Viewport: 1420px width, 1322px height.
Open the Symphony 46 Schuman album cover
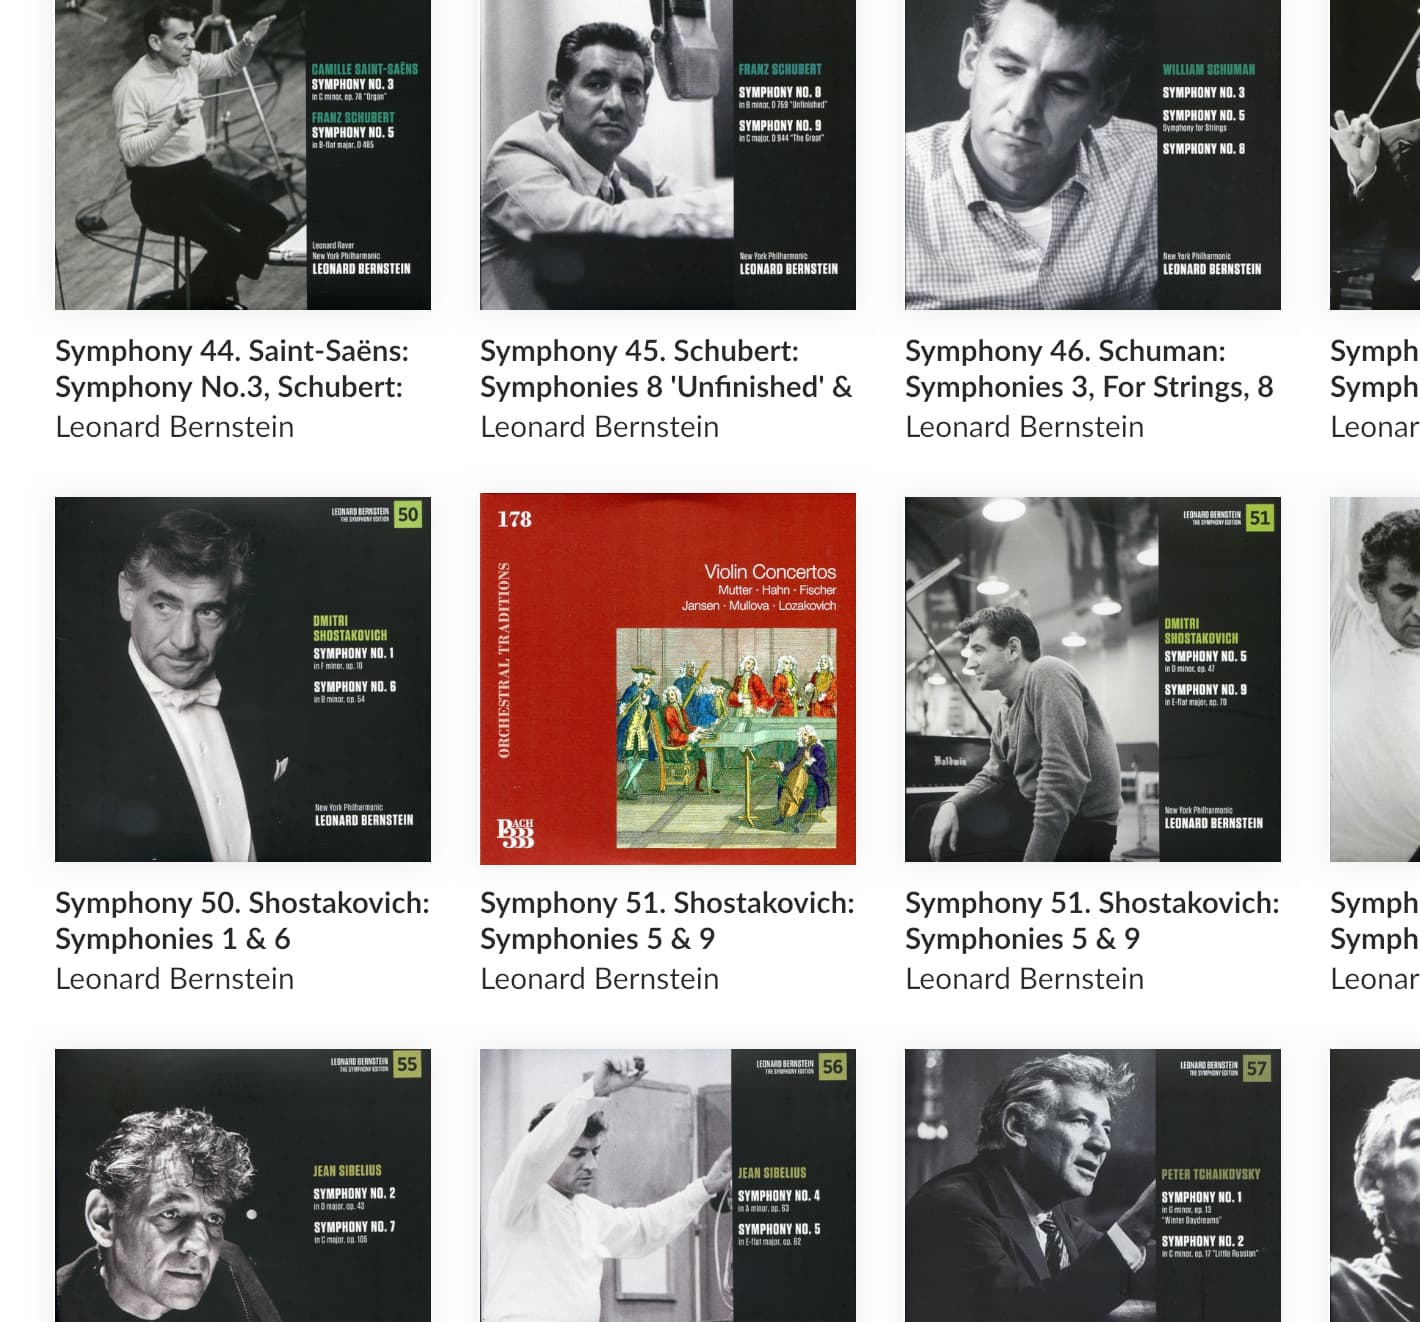[1093, 155]
